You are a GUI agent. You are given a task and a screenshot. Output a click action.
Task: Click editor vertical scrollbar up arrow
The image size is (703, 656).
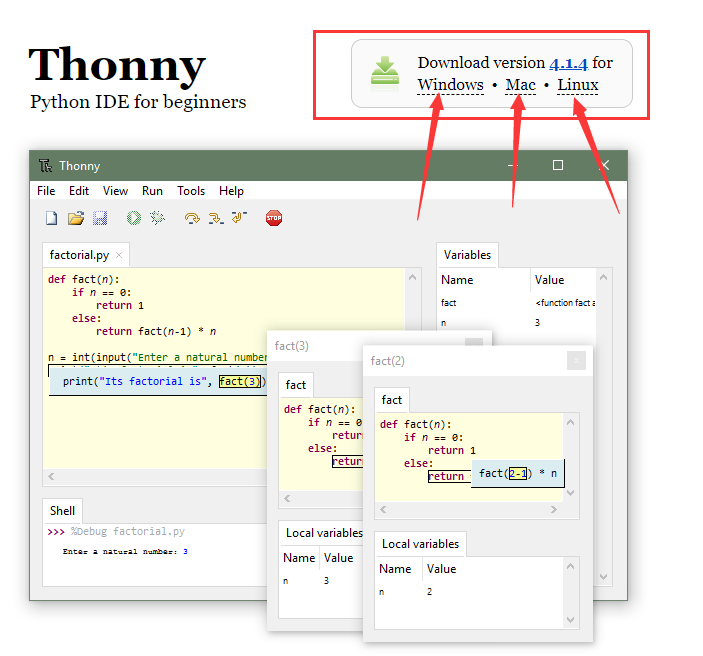coord(412,278)
